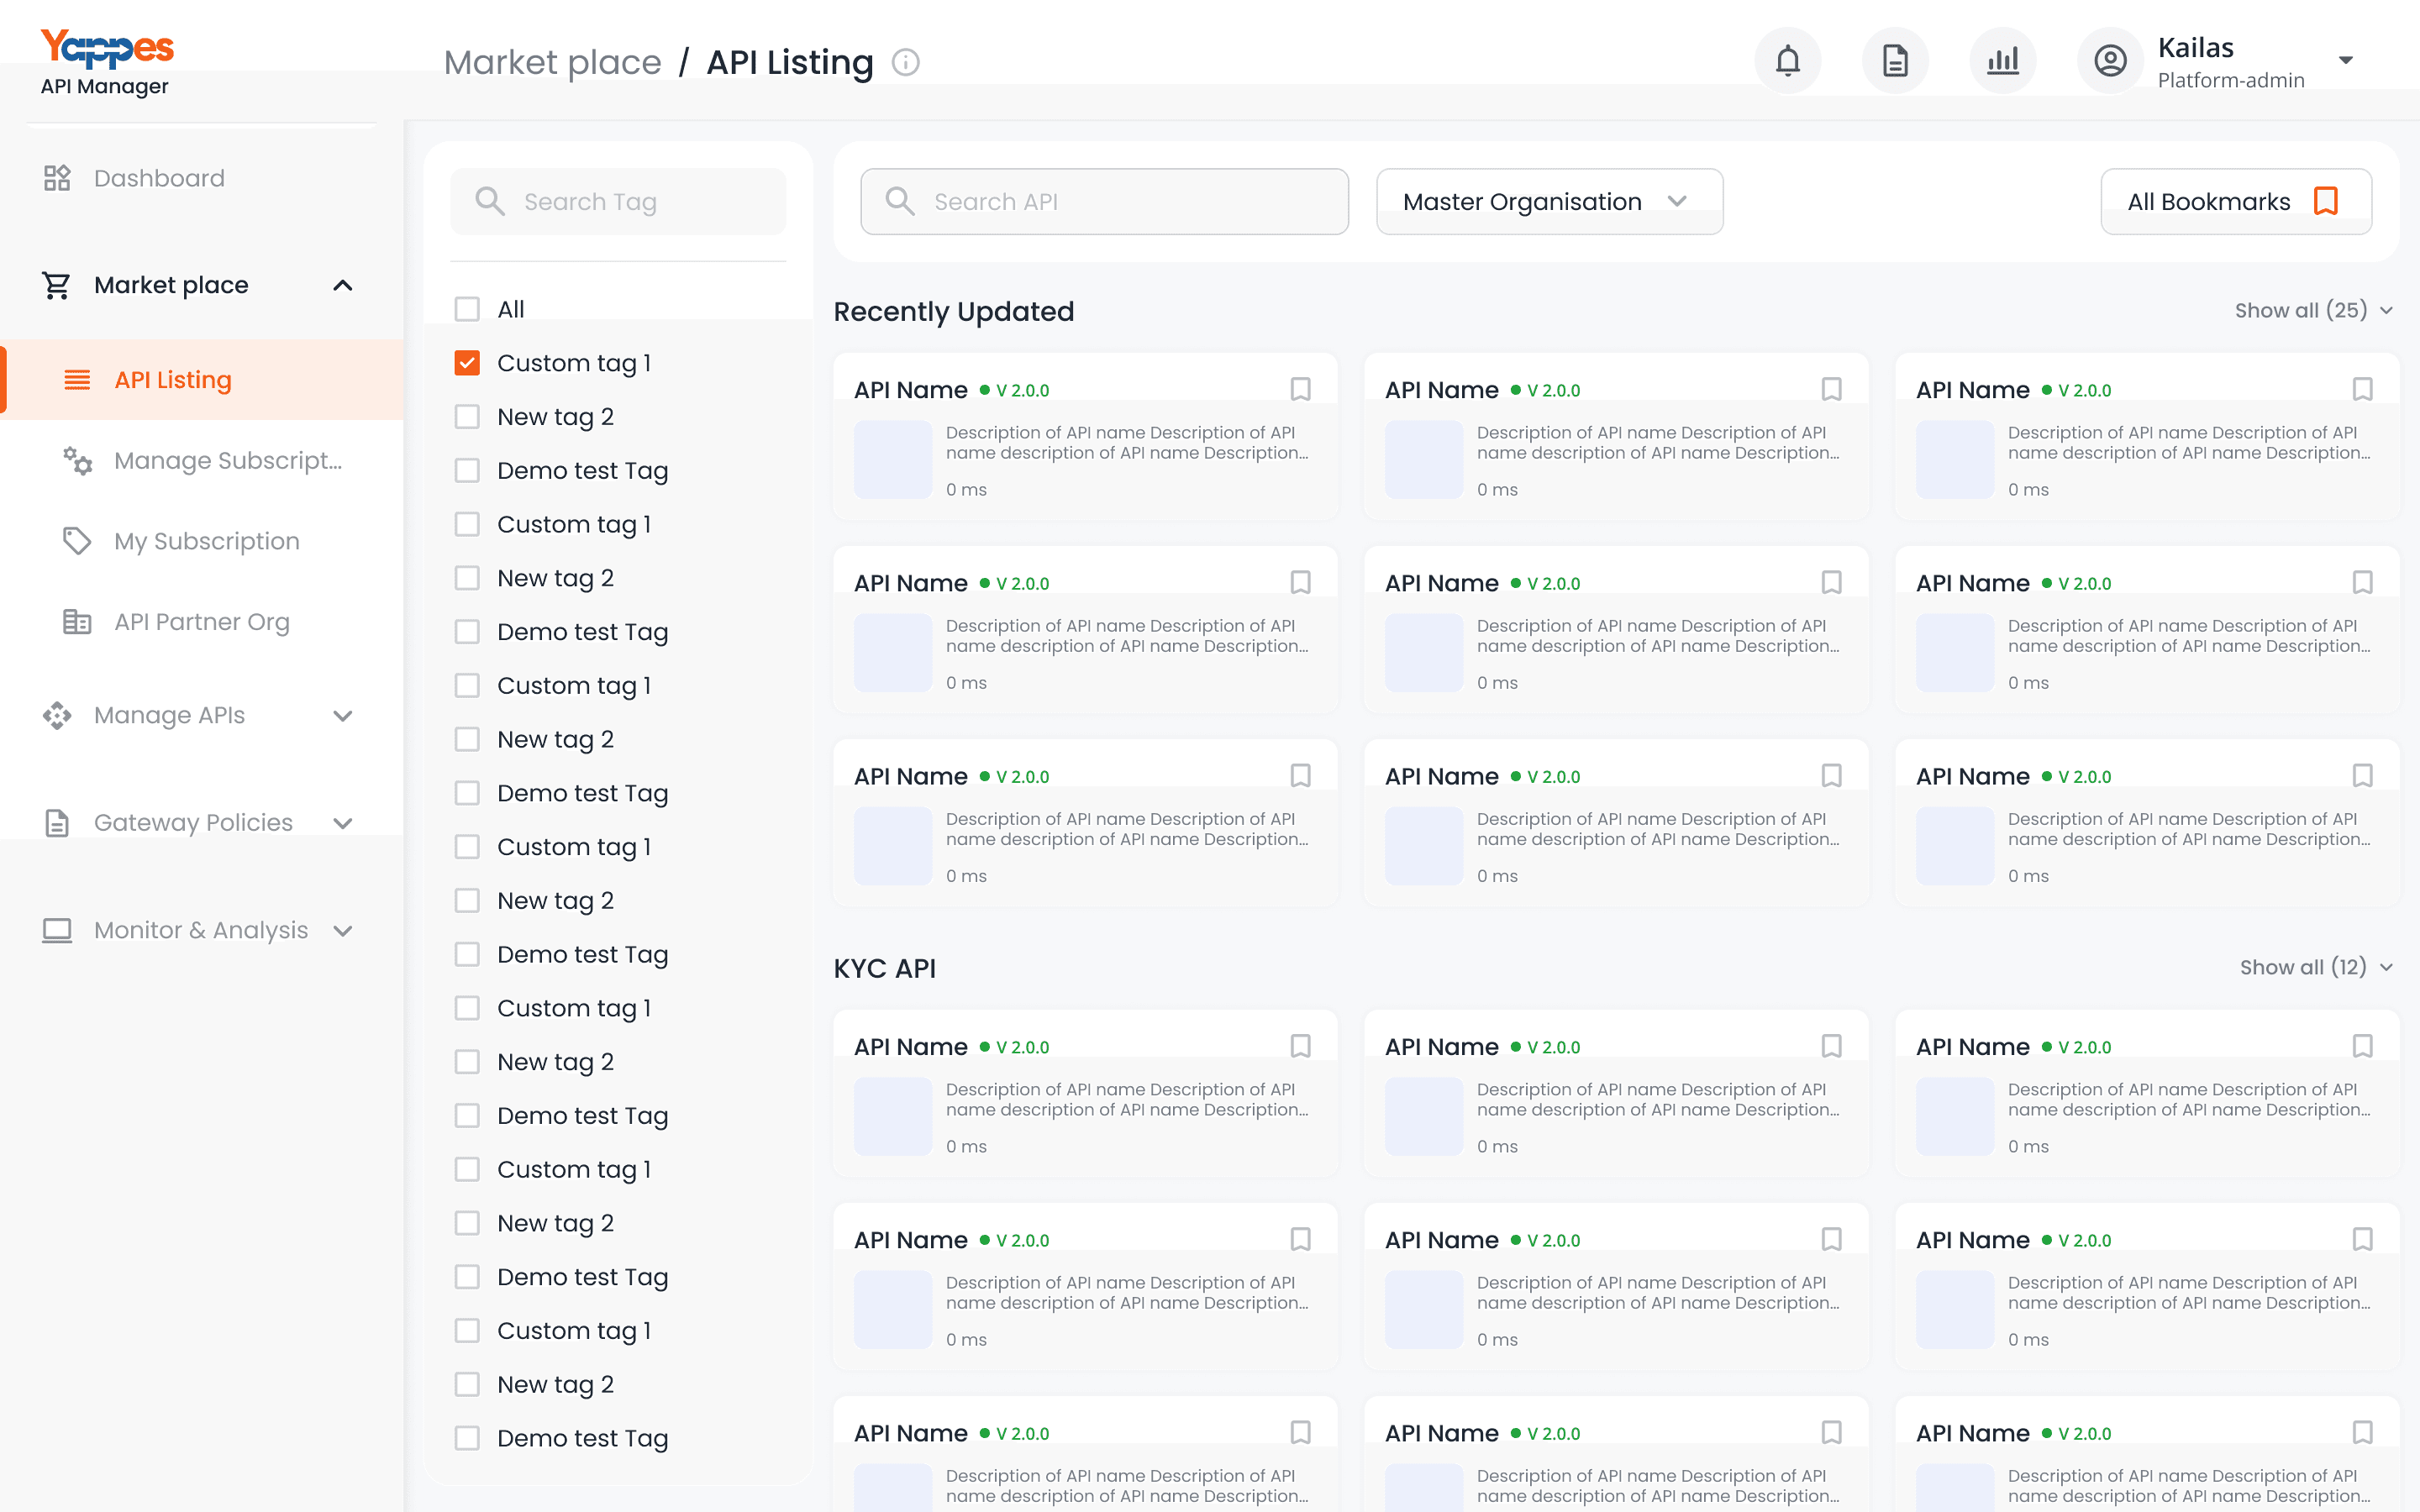Enable the first Demo test Tag checkbox
Screen dimensions: 2420x1512
467,471
